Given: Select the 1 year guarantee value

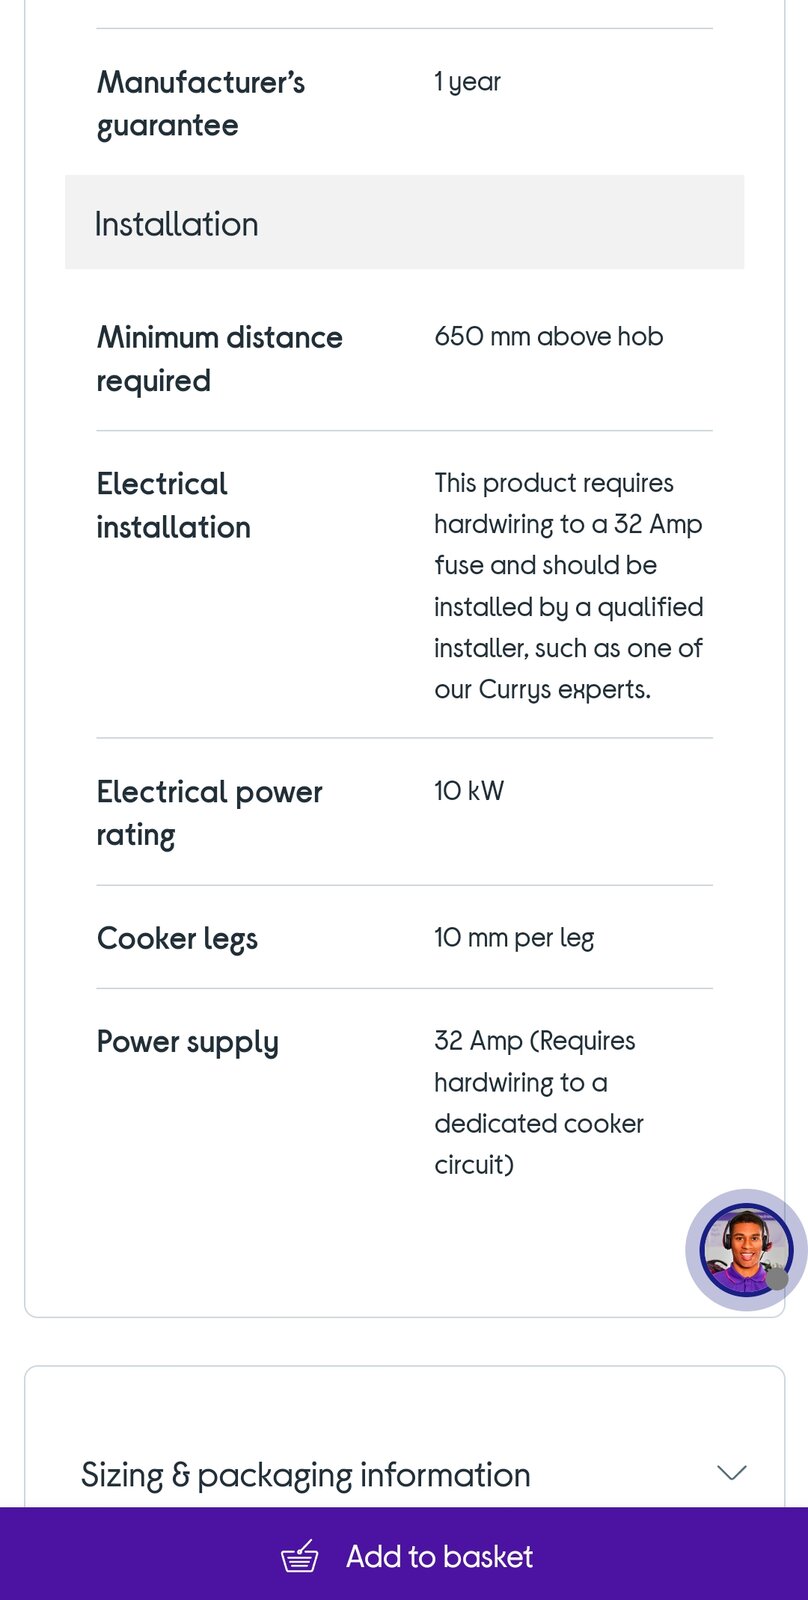Looking at the screenshot, I should [x=467, y=82].
